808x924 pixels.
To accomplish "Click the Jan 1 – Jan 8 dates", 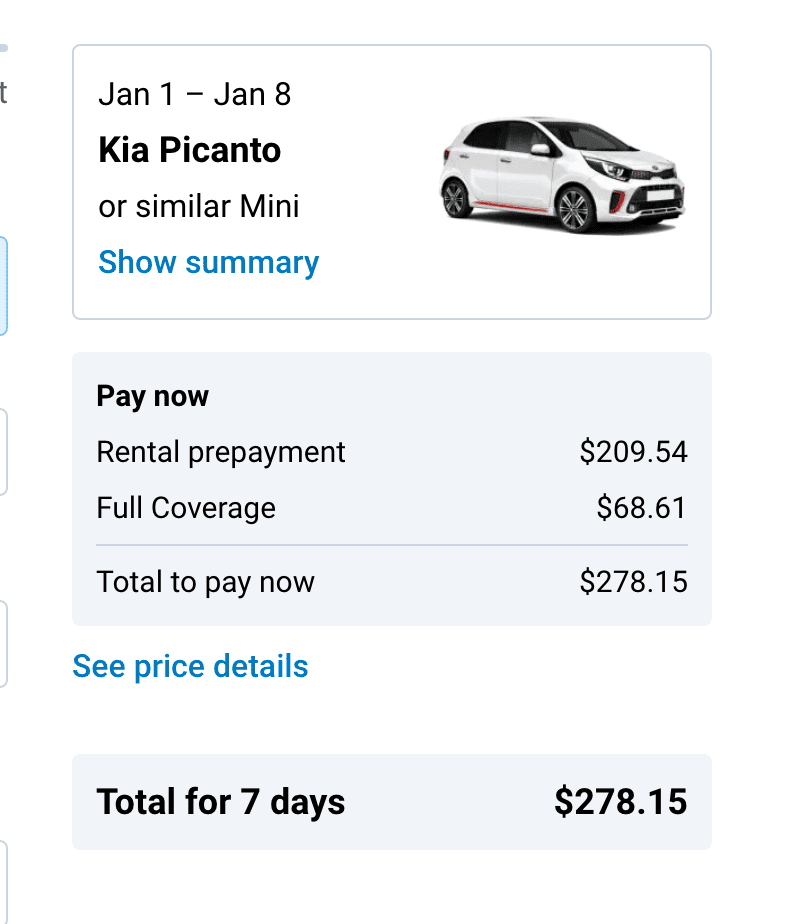I will click(195, 95).
